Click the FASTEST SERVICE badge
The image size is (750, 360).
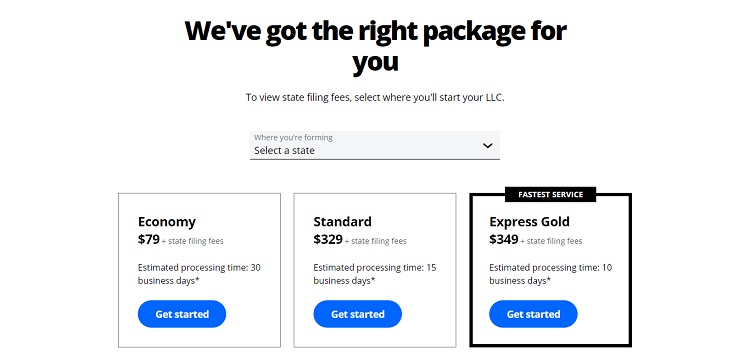[x=551, y=195]
